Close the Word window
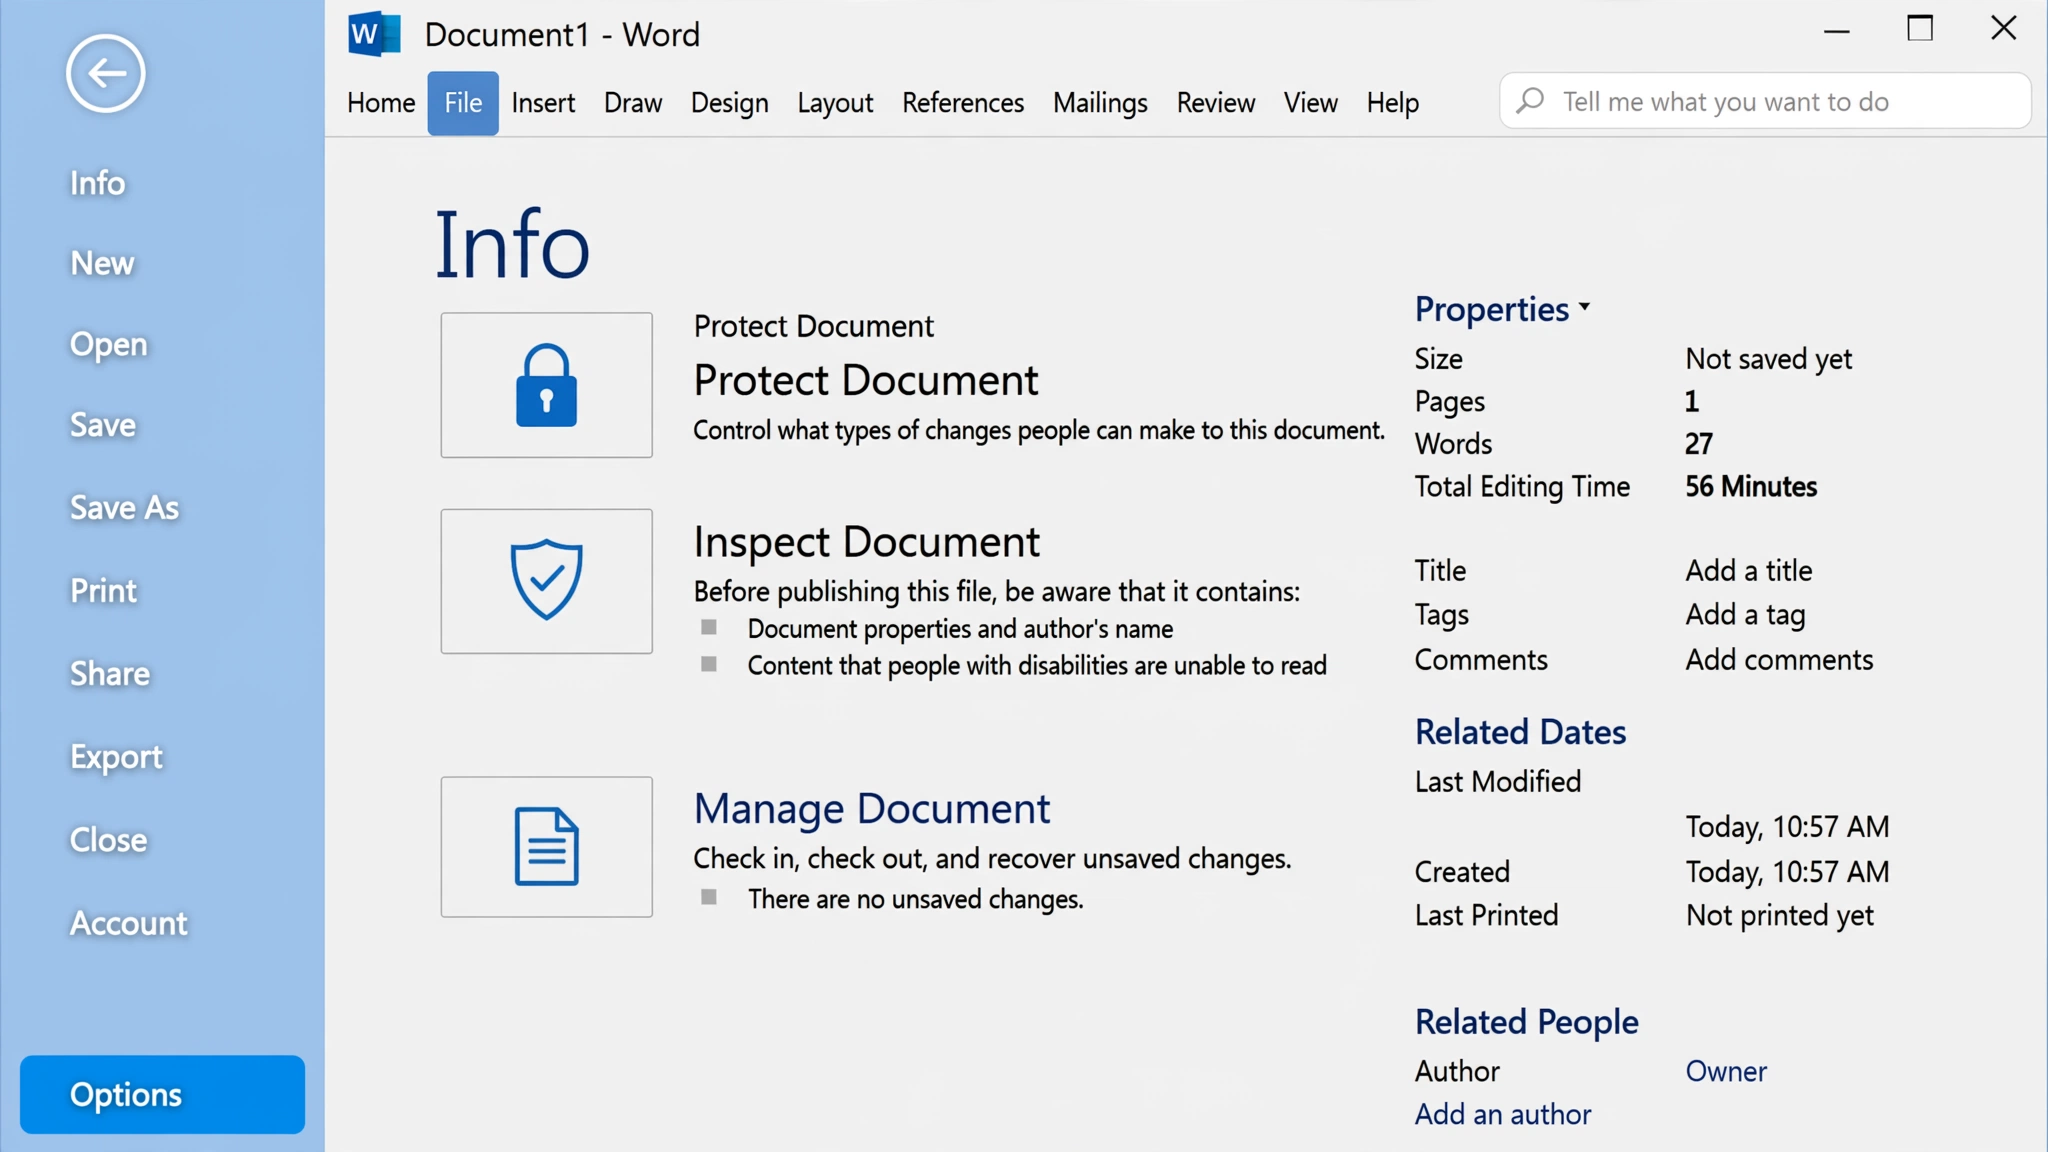This screenshot has width=2048, height=1152. [2004, 29]
